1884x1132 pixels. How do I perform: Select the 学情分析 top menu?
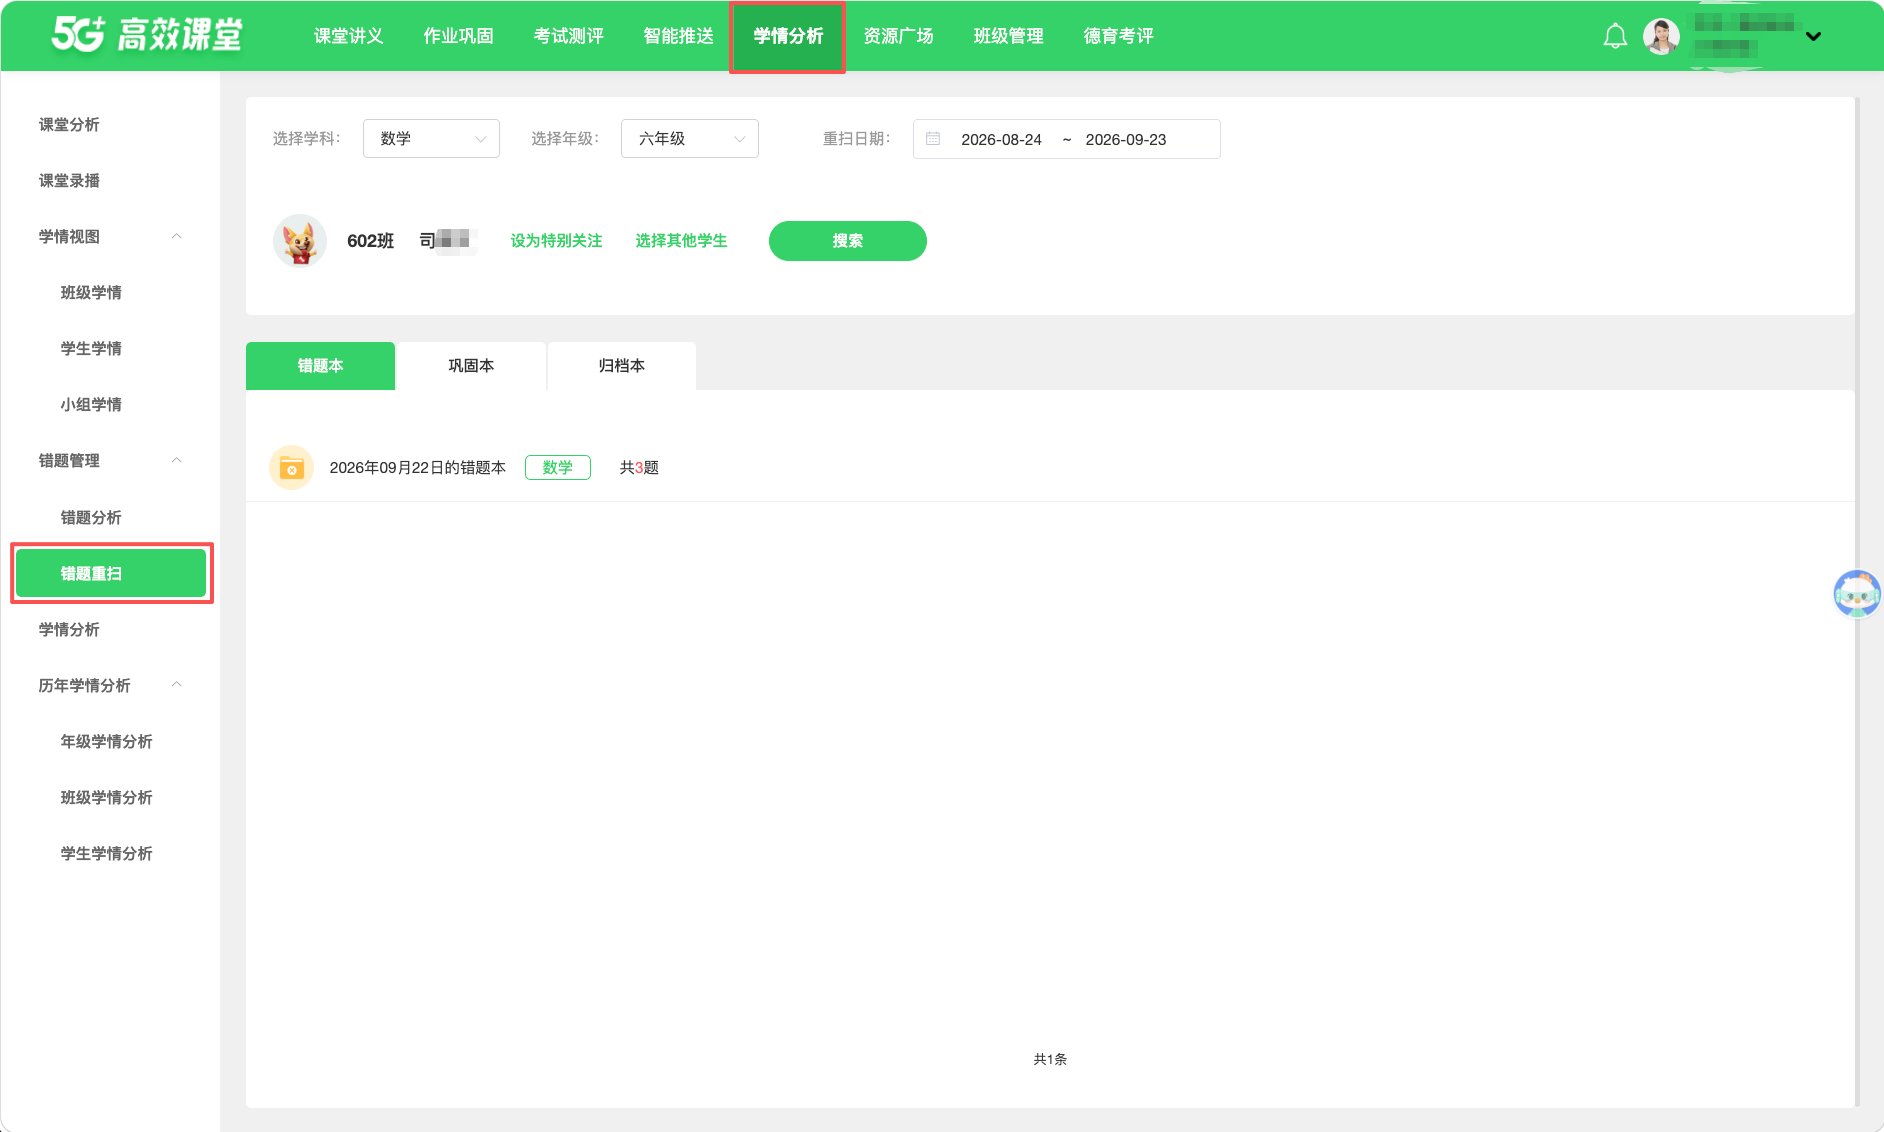click(788, 36)
